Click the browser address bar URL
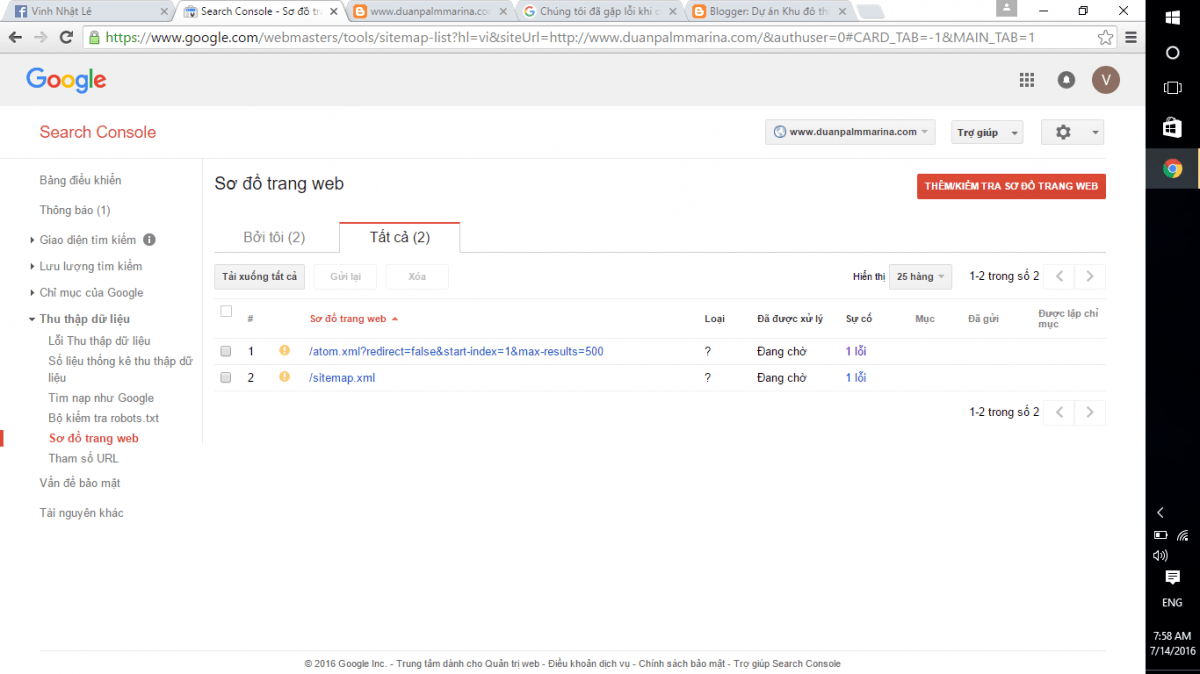Image resolution: width=1200 pixels, height=674 pixels. coord(570,37)
